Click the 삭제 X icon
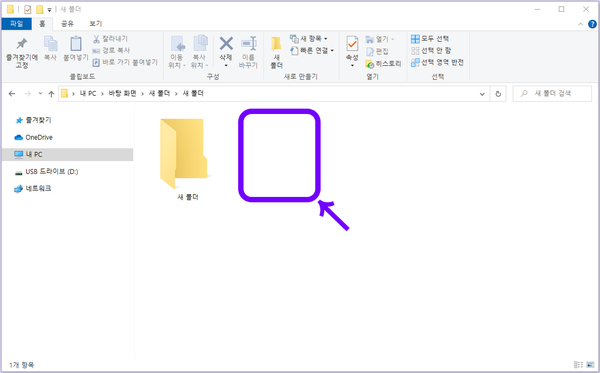Screen dimensions: 600x373 [226, 44]
